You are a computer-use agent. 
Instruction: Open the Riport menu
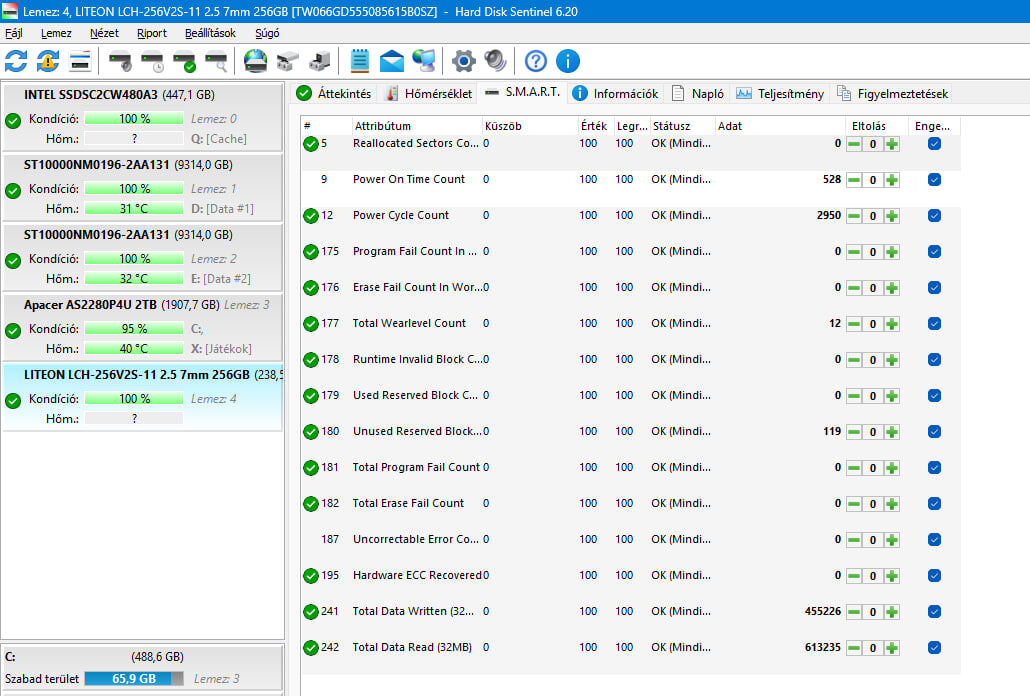click(x=152, y=33)
